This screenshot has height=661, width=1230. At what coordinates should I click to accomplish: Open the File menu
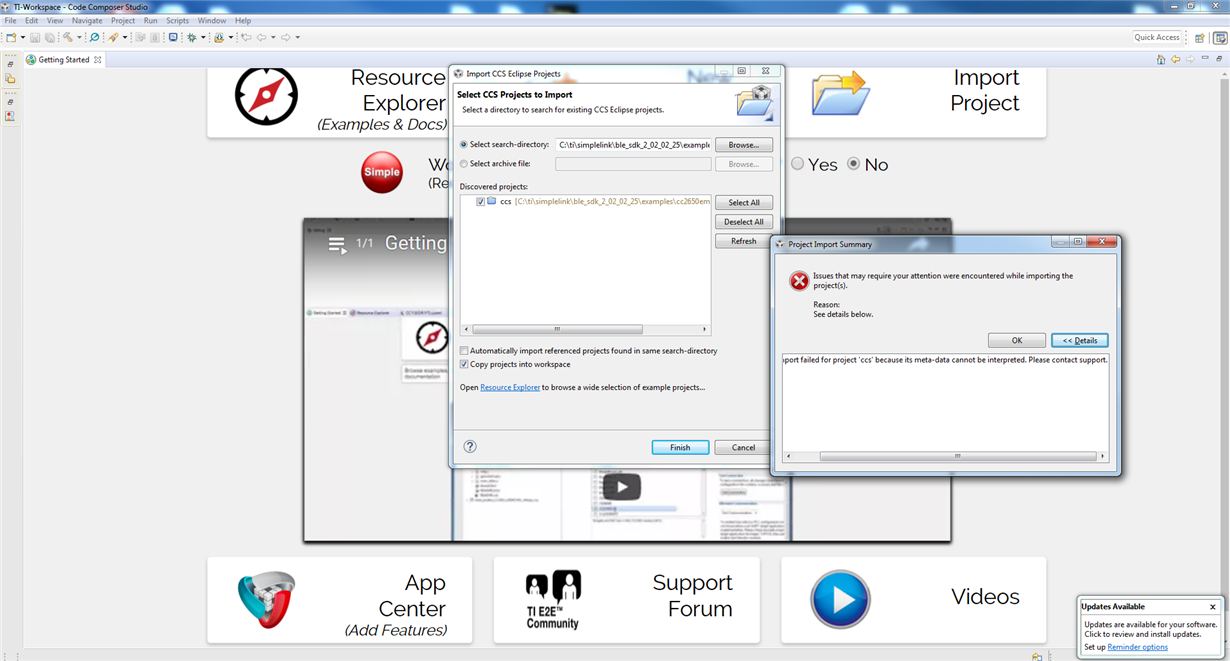tap(11, 20)
